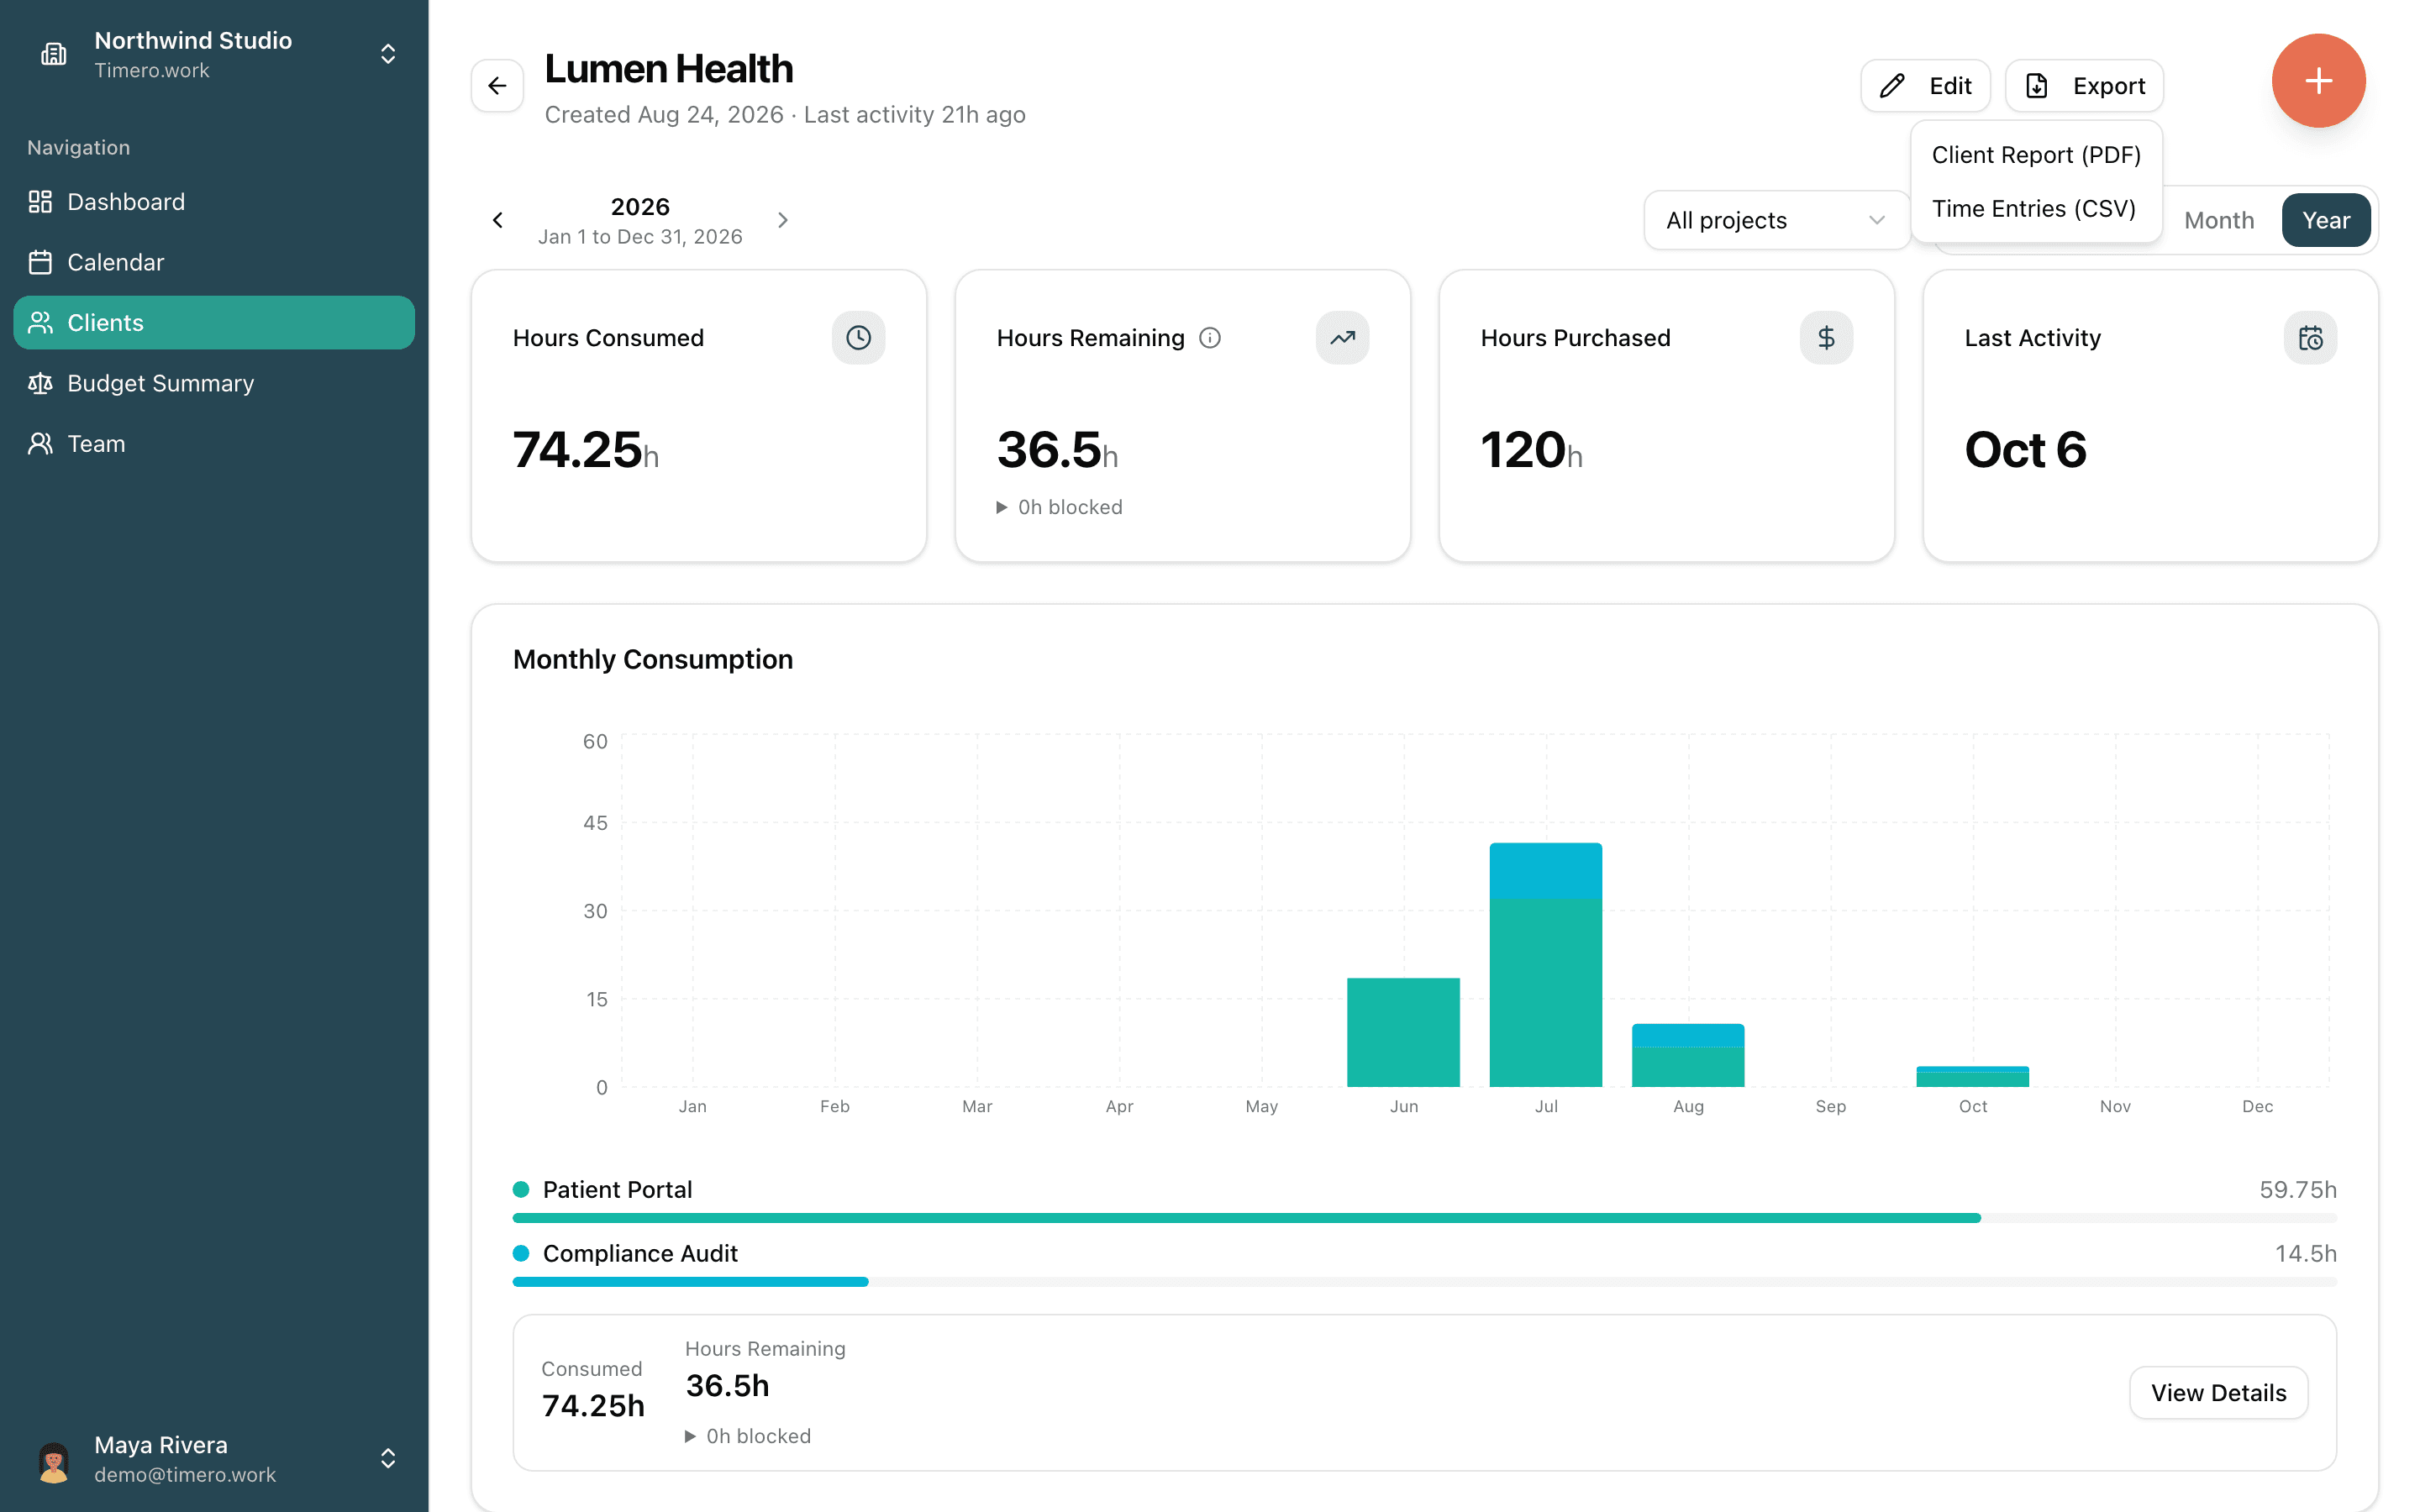Click the 59.75h Patient Portal value
Screen dimensions: 2420x1512
(2297, 1190)
